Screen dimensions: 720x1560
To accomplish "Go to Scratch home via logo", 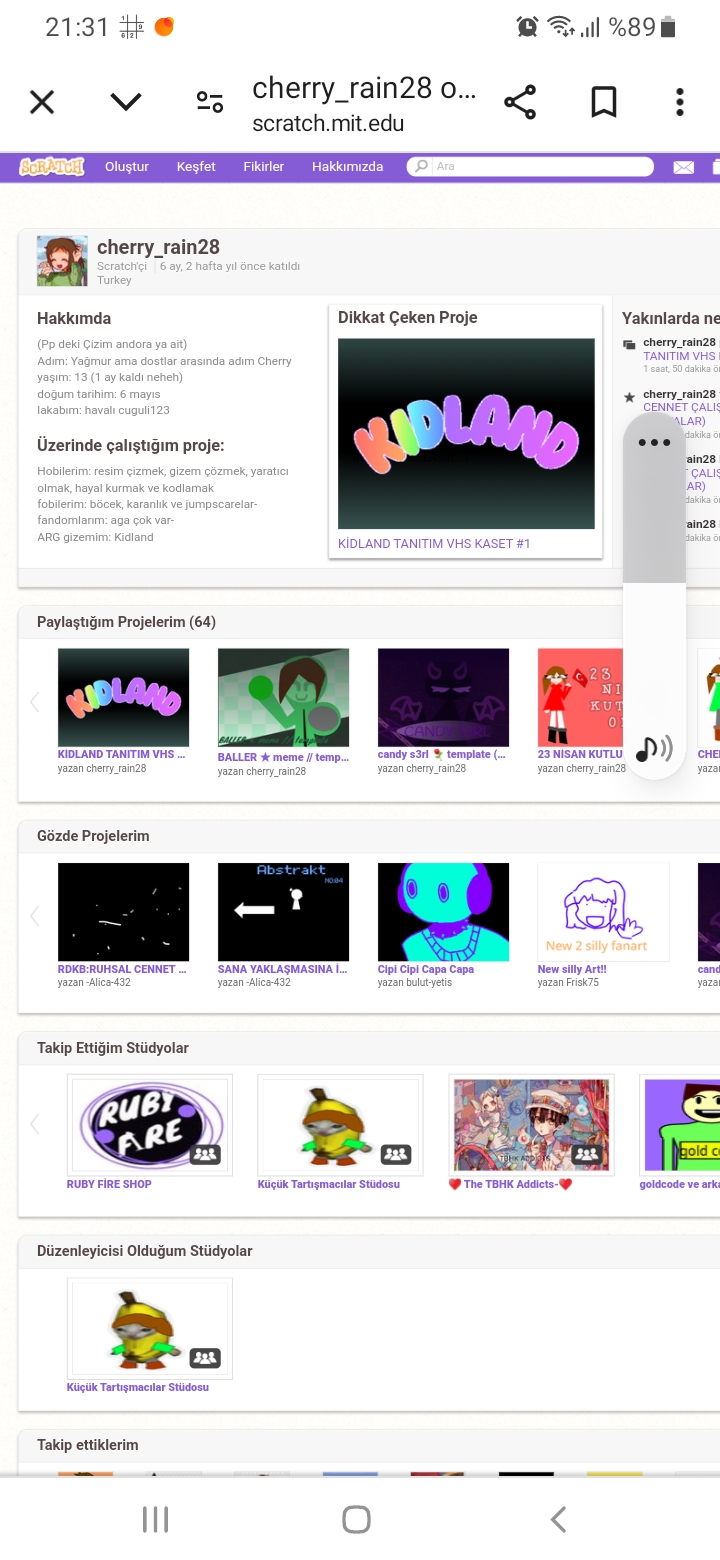I will click(x=52, y=167).
